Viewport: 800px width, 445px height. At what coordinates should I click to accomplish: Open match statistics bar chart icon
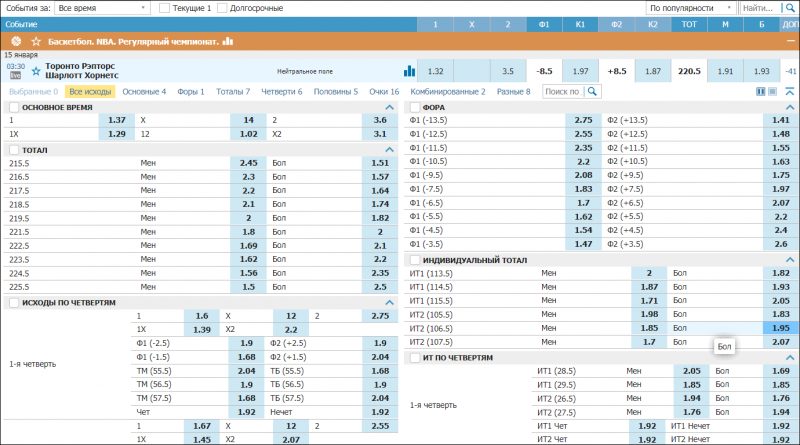coord(409,71)
